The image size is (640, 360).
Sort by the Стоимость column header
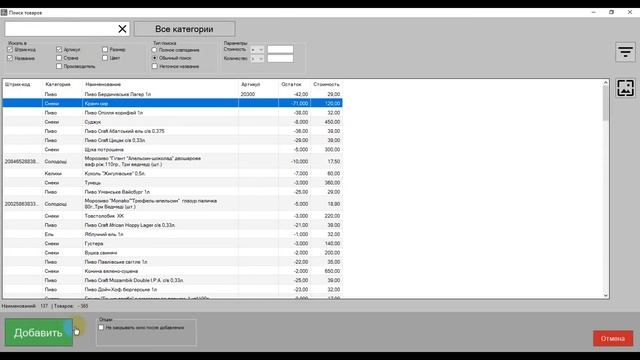pyautogui.click(x=326, y=84)
